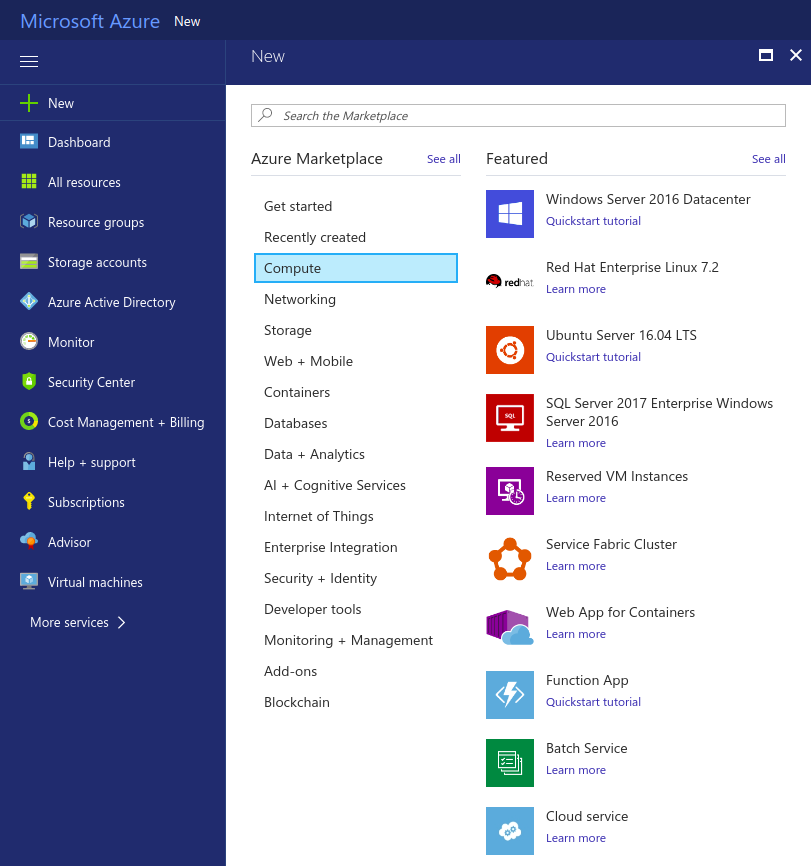Screen dimensions: 811x866
Task: Click the Azure Active Directory sidebar icon
Action: pyautogui.click(x=29, y=302)
